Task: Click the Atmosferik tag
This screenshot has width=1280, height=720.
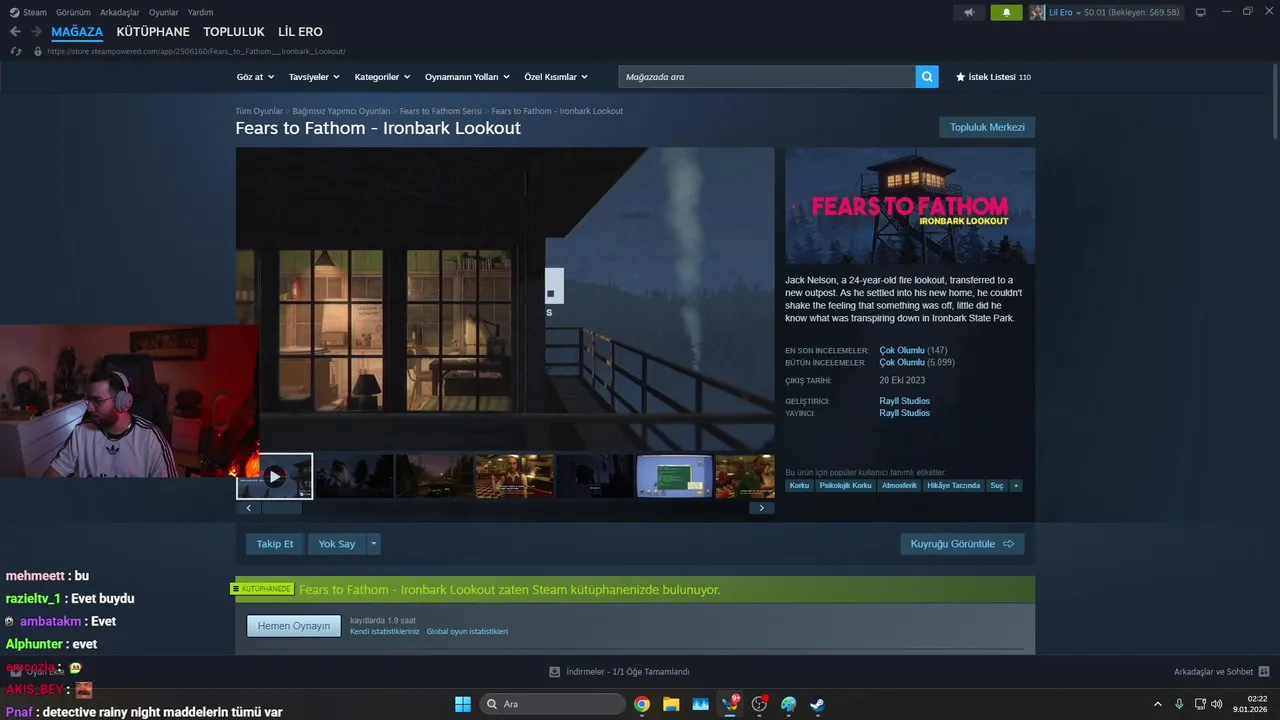Action: pyautogui.click(x=900, y=486)
